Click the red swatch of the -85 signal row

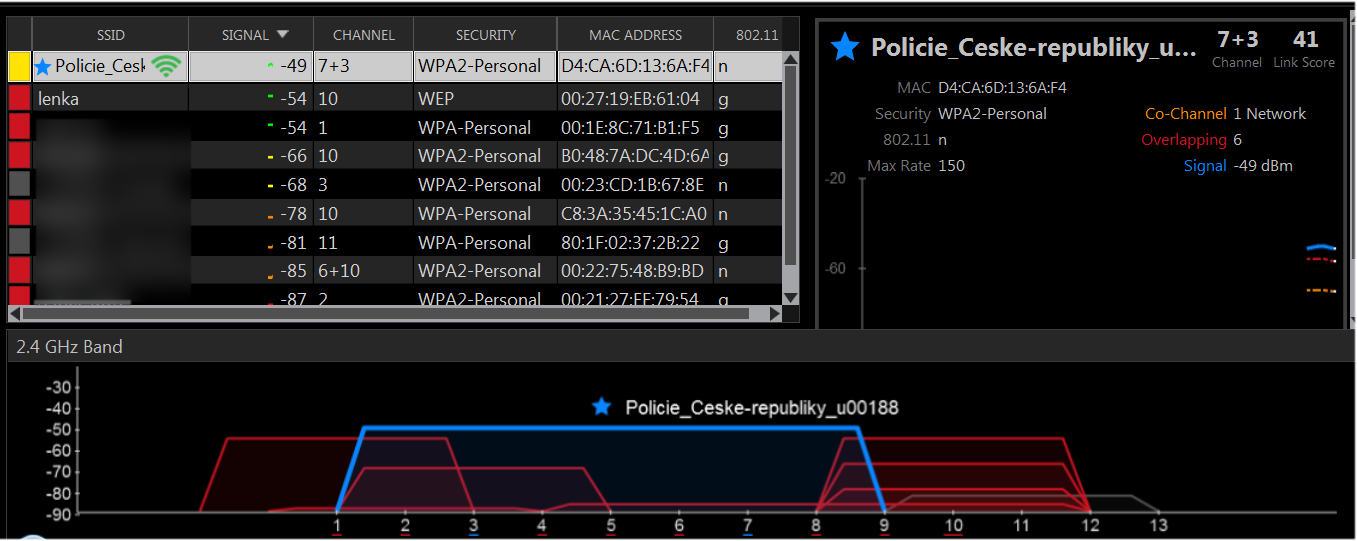(x=19, y=270)
